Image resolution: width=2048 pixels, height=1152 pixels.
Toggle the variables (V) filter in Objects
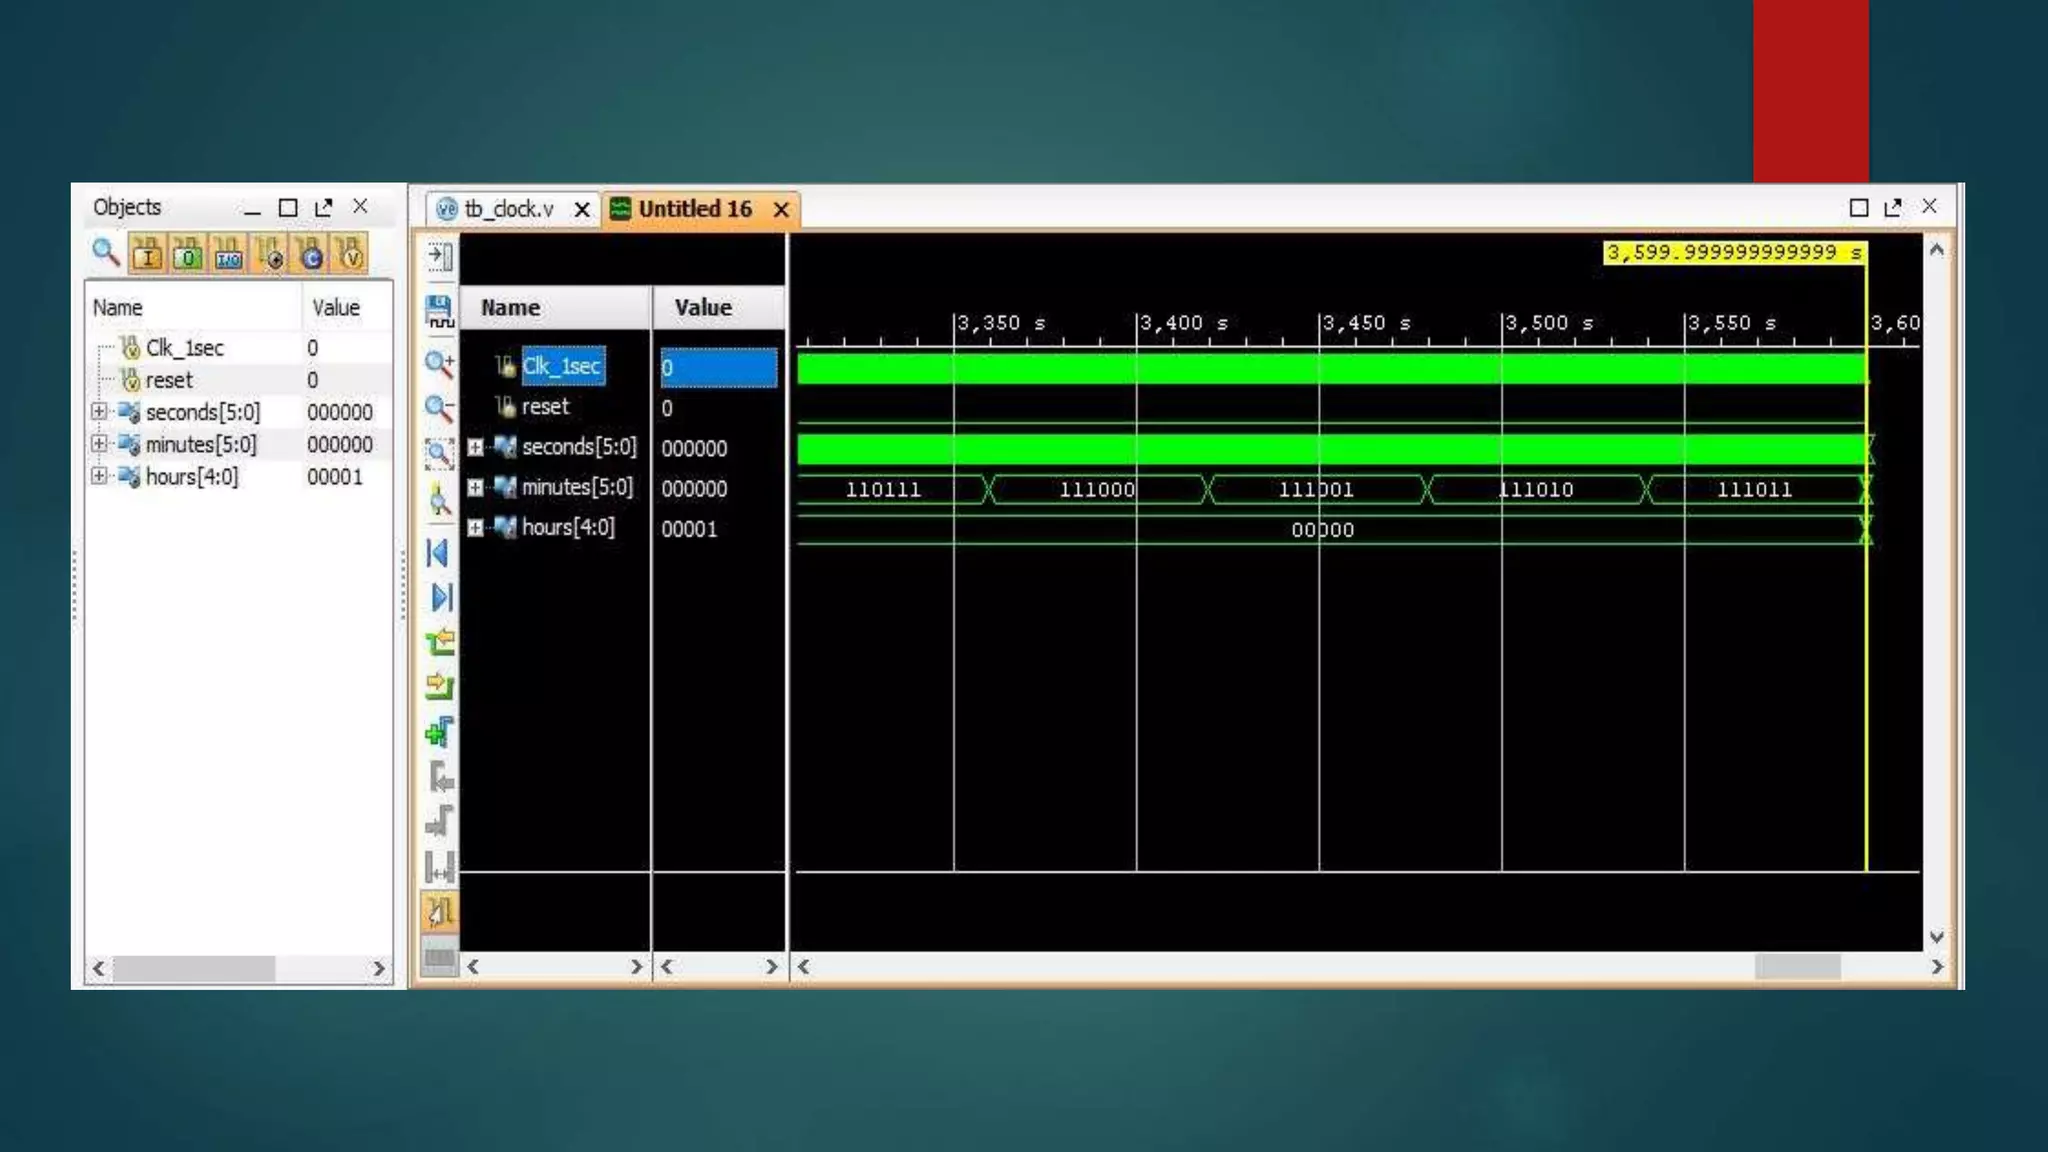[x=350, y=254]
